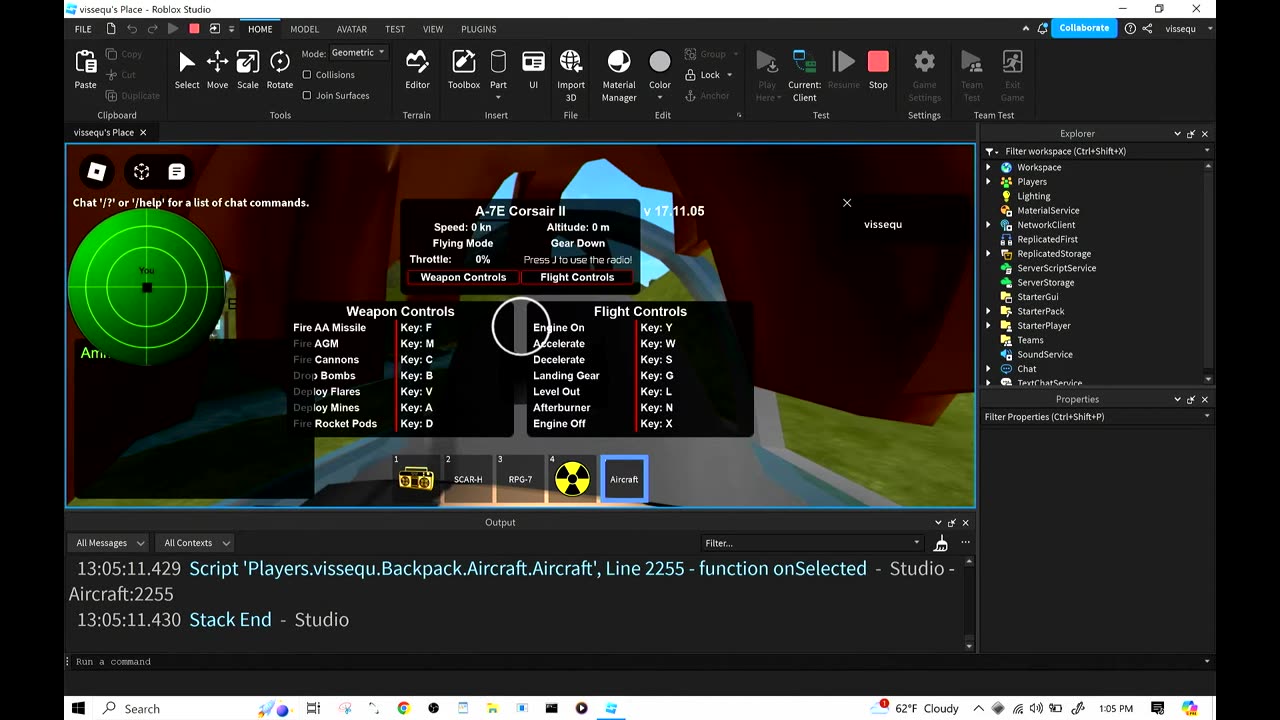Click the Output filter field
This screenshot has height=720, width=1280.
pos(812,543)
